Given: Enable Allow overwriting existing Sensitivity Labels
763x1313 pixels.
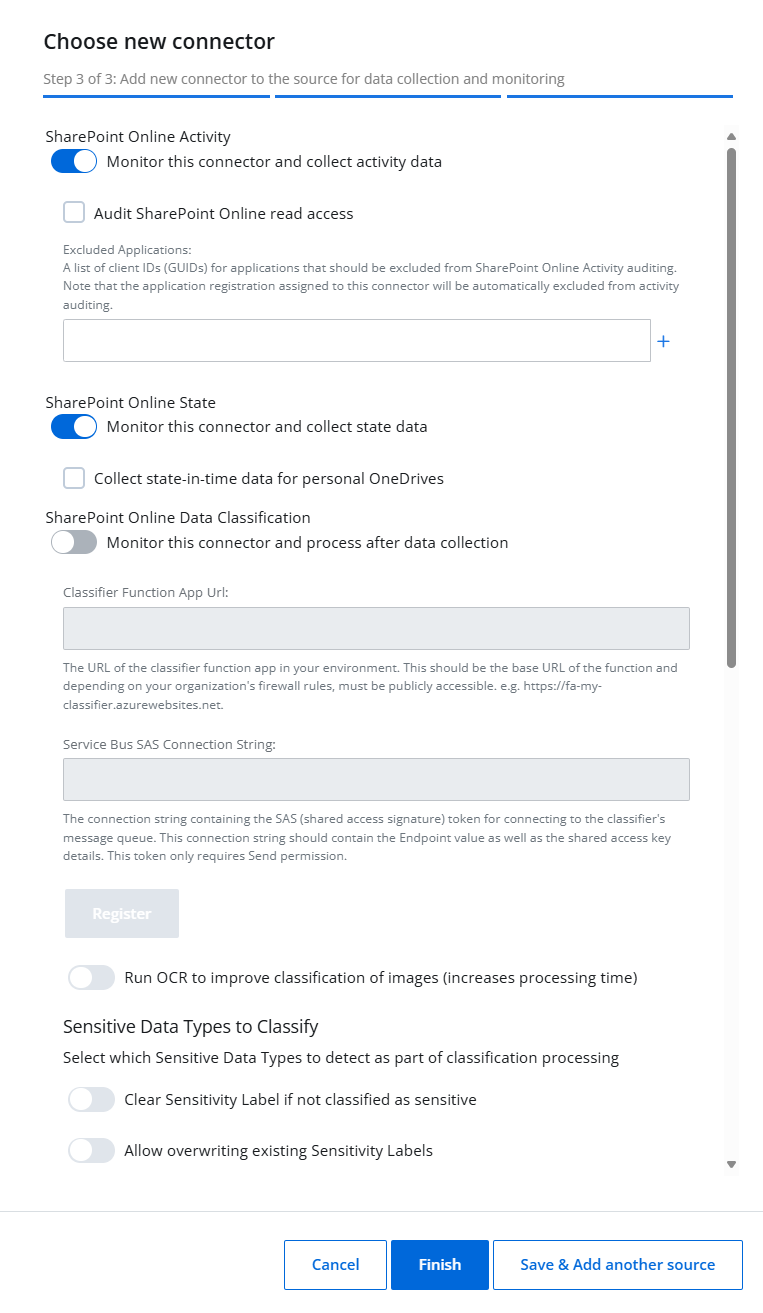Looking at the screenshot, I should (91, 1150).
